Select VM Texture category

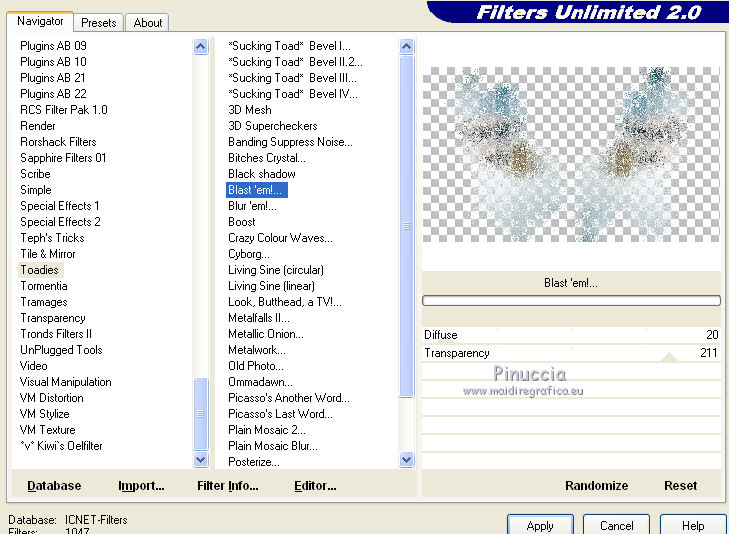47,429
